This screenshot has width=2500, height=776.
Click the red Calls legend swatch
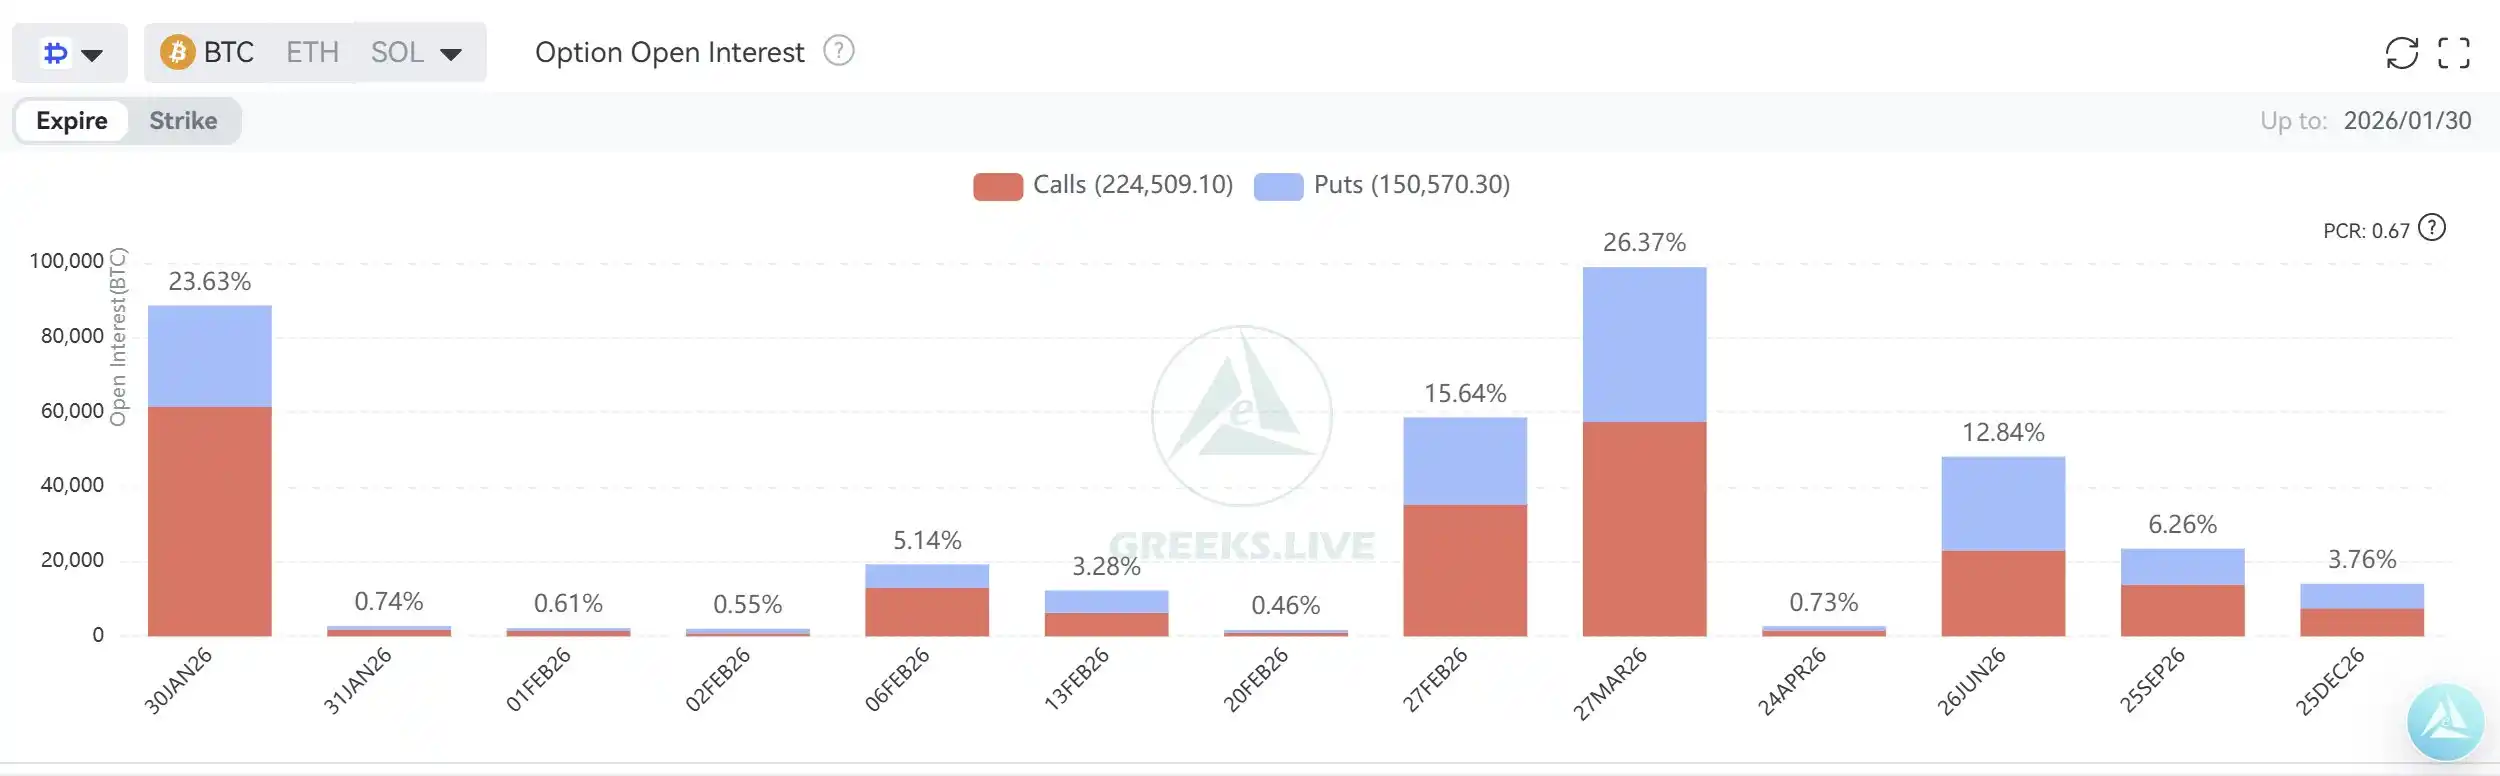pyautogui.click(x=997, y=187)
